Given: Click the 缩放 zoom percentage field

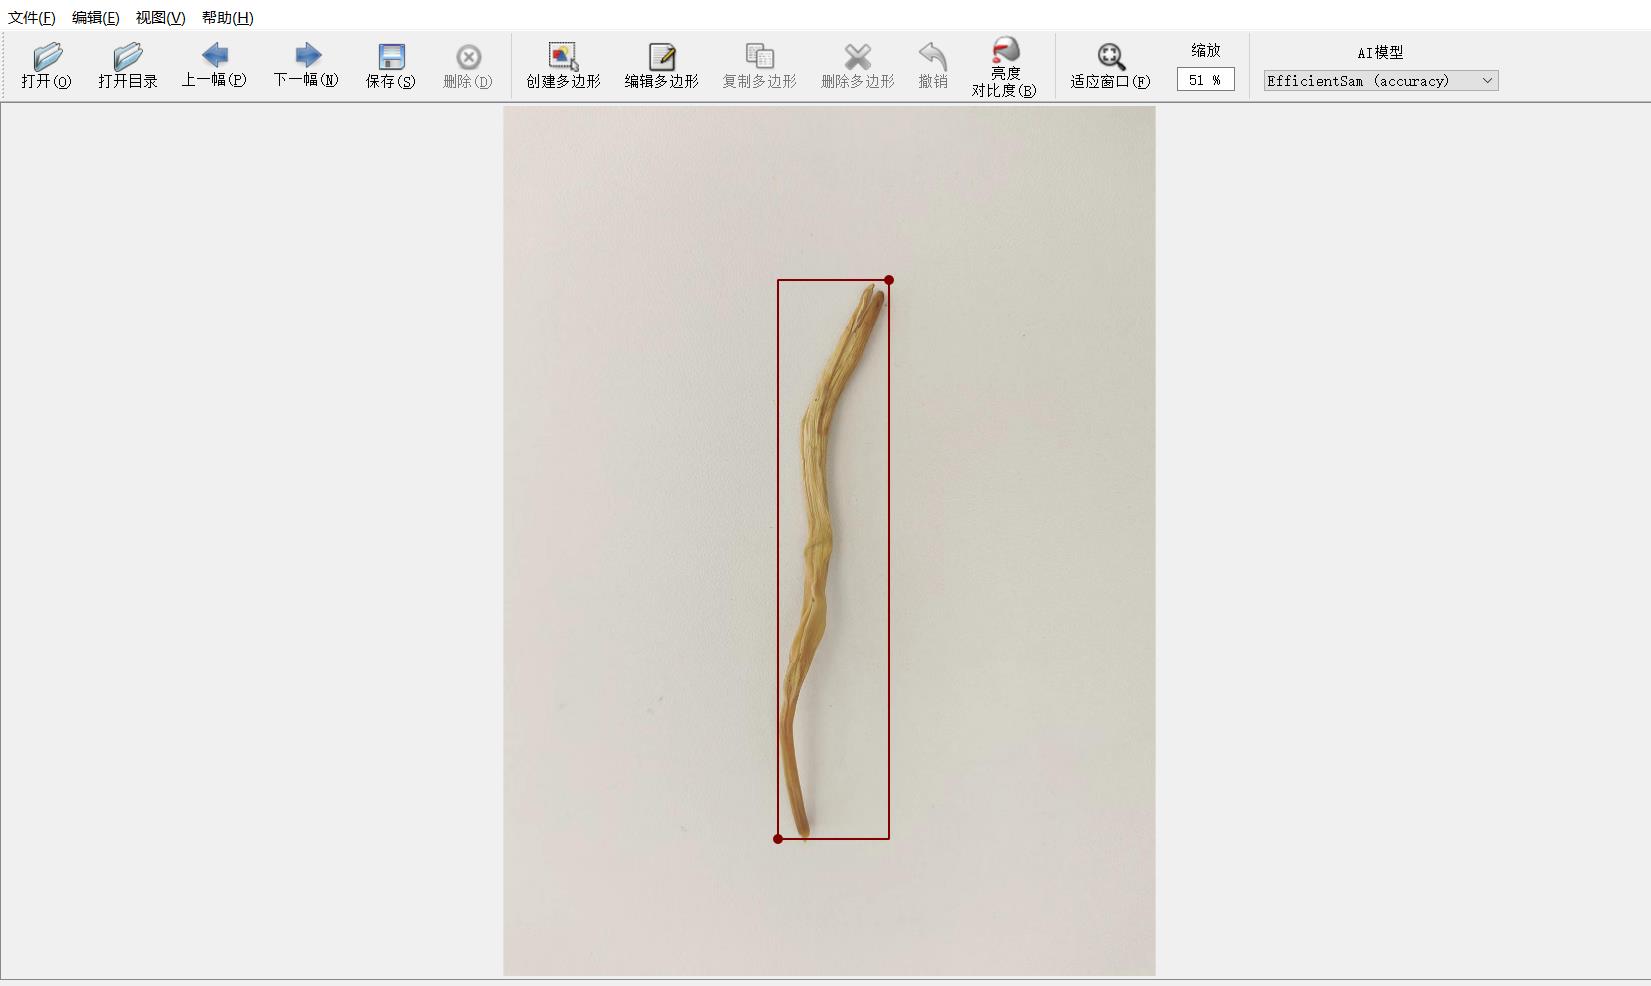Looking at the screenshot, I should [1205, 80].
